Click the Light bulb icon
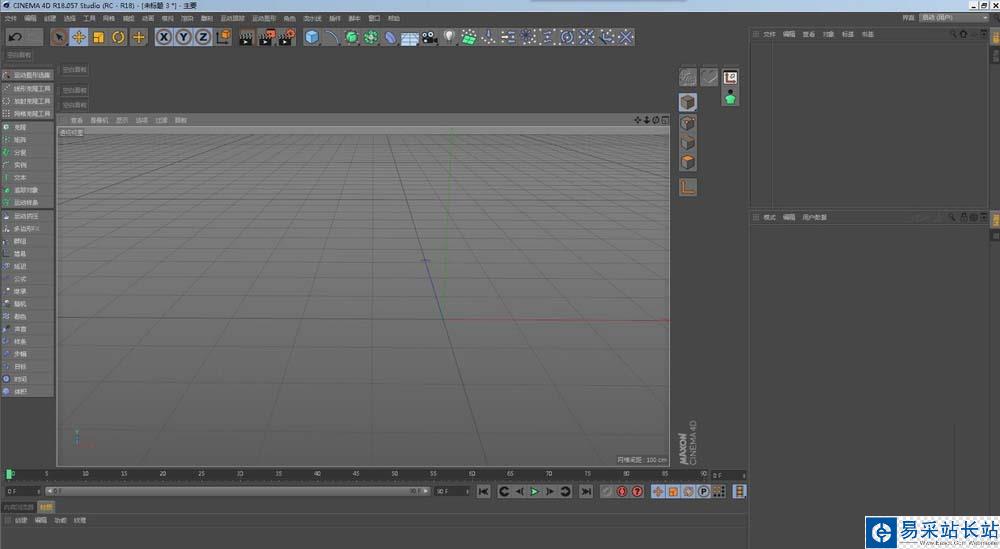Viewport: 1000px width, 549px height. [449, 37]
